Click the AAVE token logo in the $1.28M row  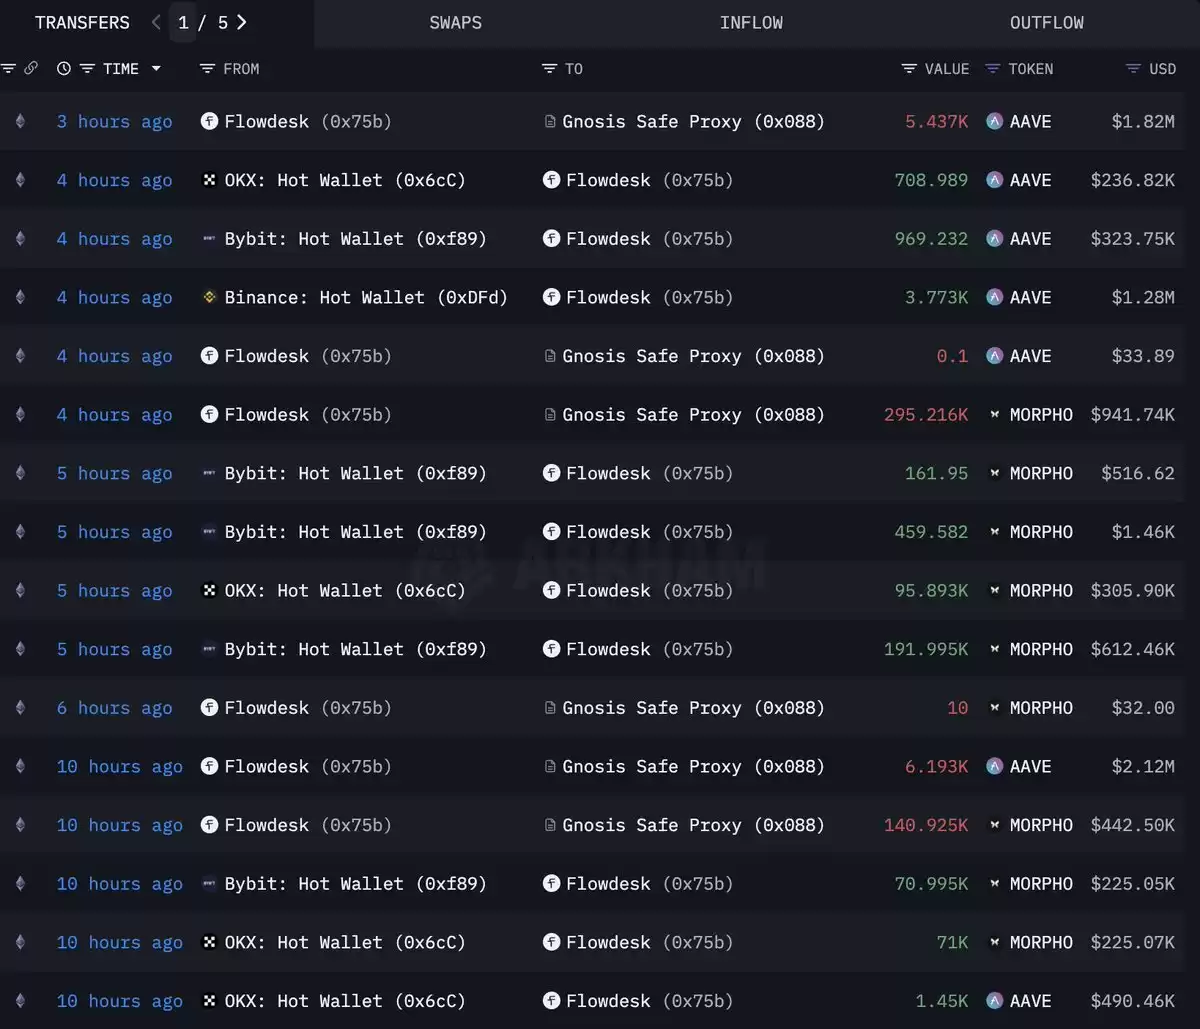pos(994,297)
